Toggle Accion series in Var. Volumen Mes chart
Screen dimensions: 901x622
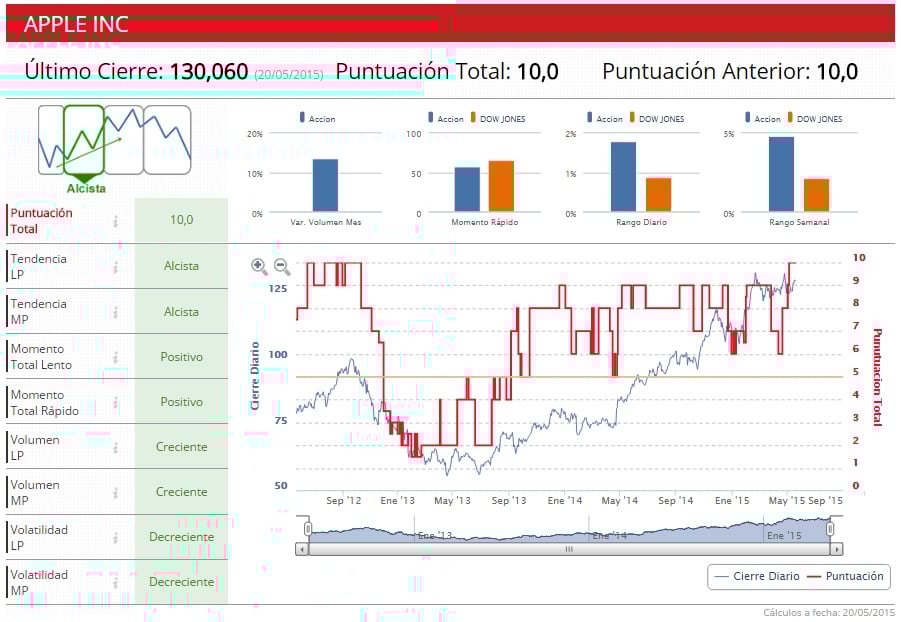point(317,118)
